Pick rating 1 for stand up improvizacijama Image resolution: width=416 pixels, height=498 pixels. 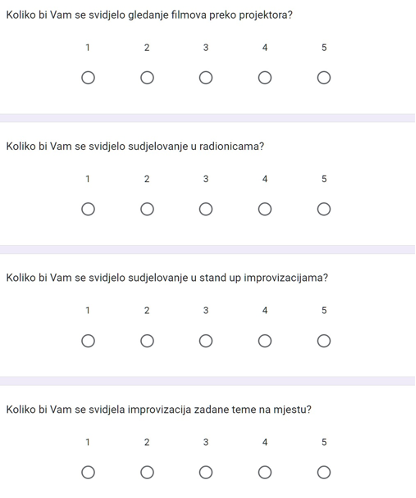click(88, 341)
